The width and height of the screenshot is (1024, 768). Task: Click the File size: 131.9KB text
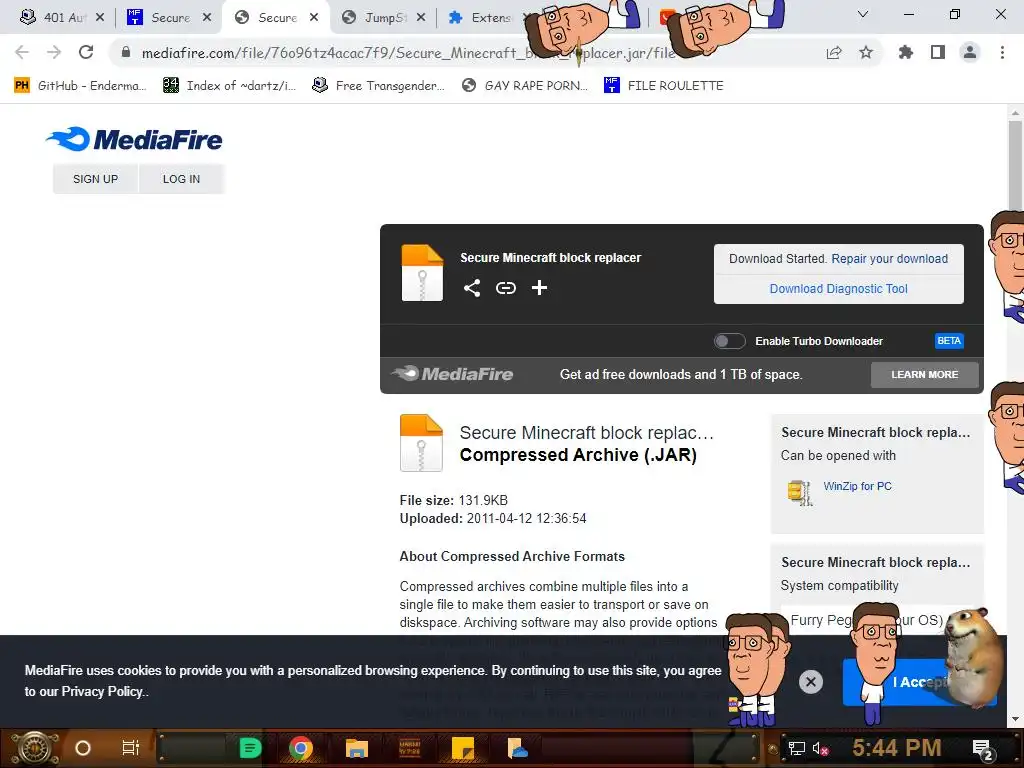coord(453,500)
